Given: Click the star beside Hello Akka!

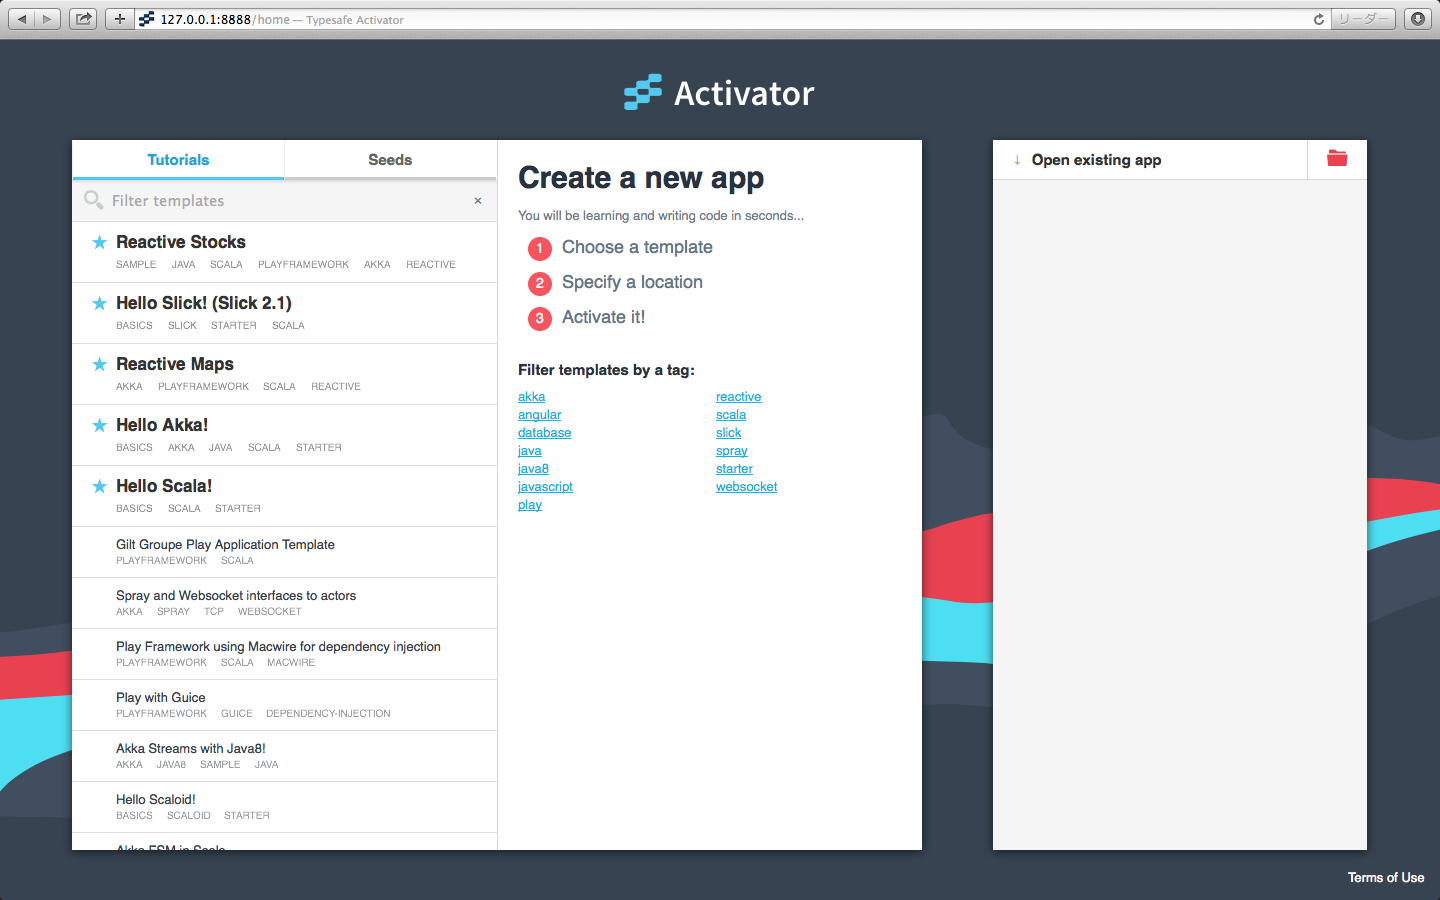Looking at the screenshot, I should click(x=99, y=425).
